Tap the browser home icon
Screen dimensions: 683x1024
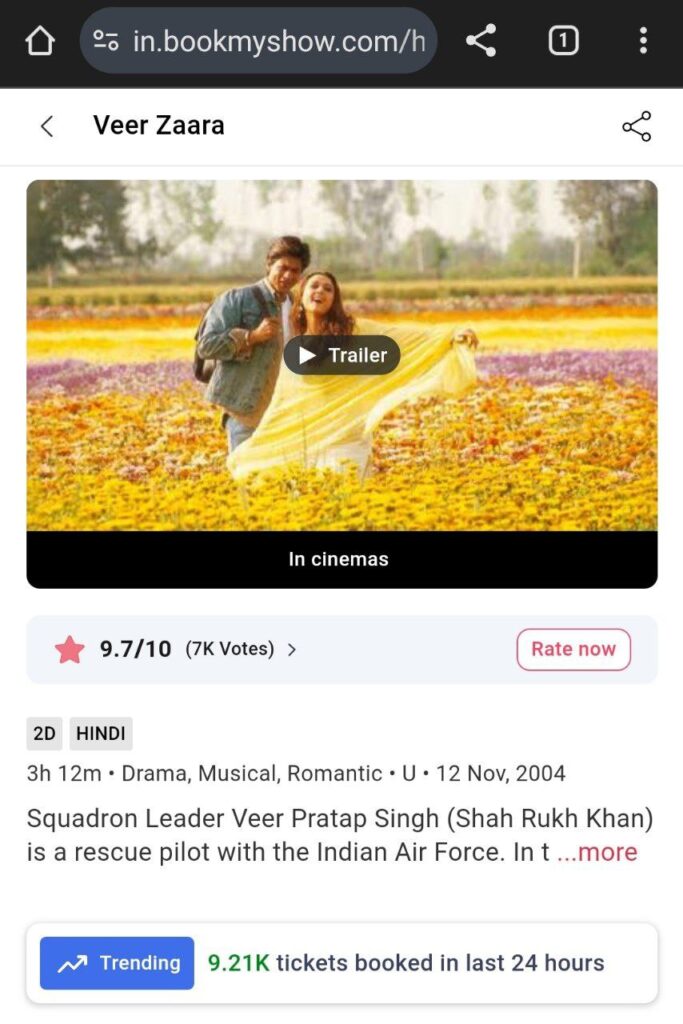40,41
